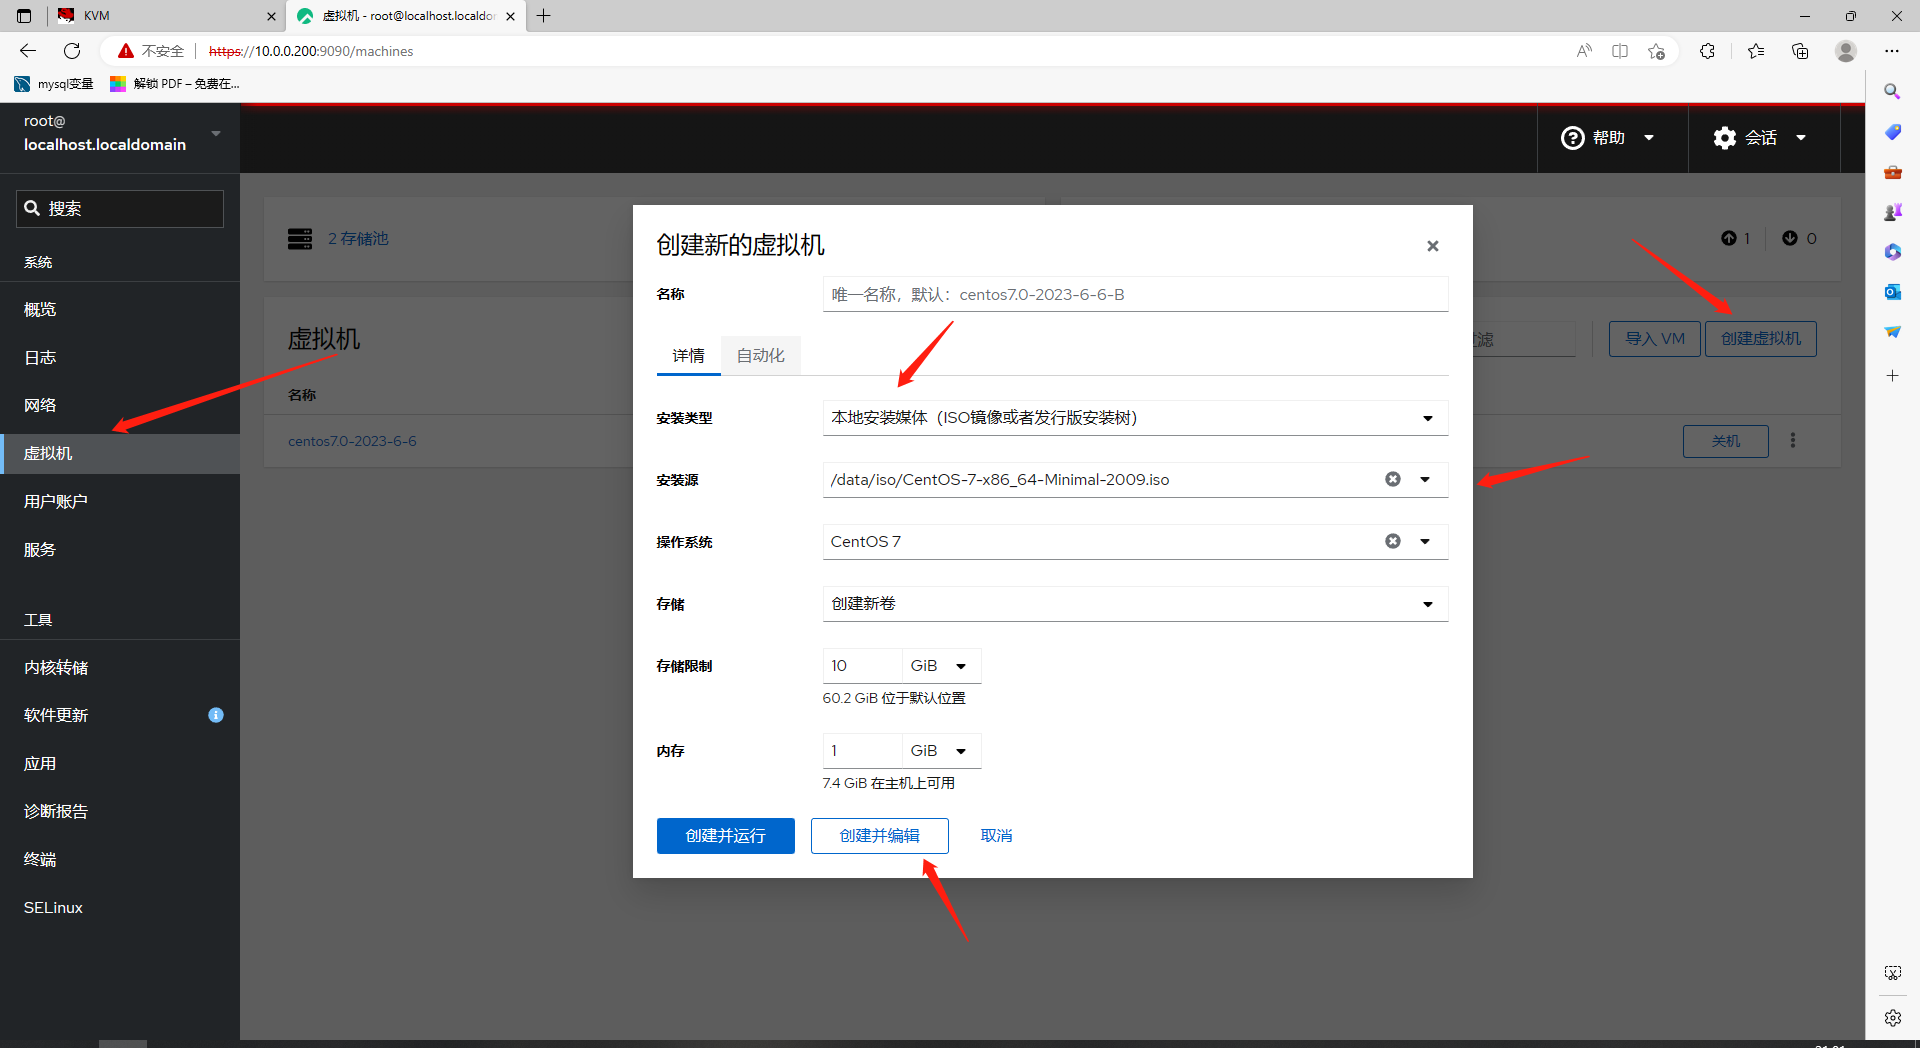Open the Edge sidebar settings gear
This screenshot has width=1920, height=1048.
(x=1892, y=1018)
